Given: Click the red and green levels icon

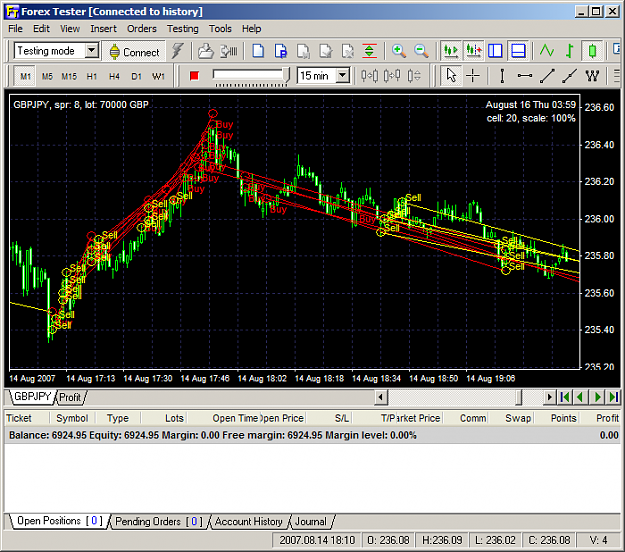Looking at the screenshot, I should [x=370, y=51].
